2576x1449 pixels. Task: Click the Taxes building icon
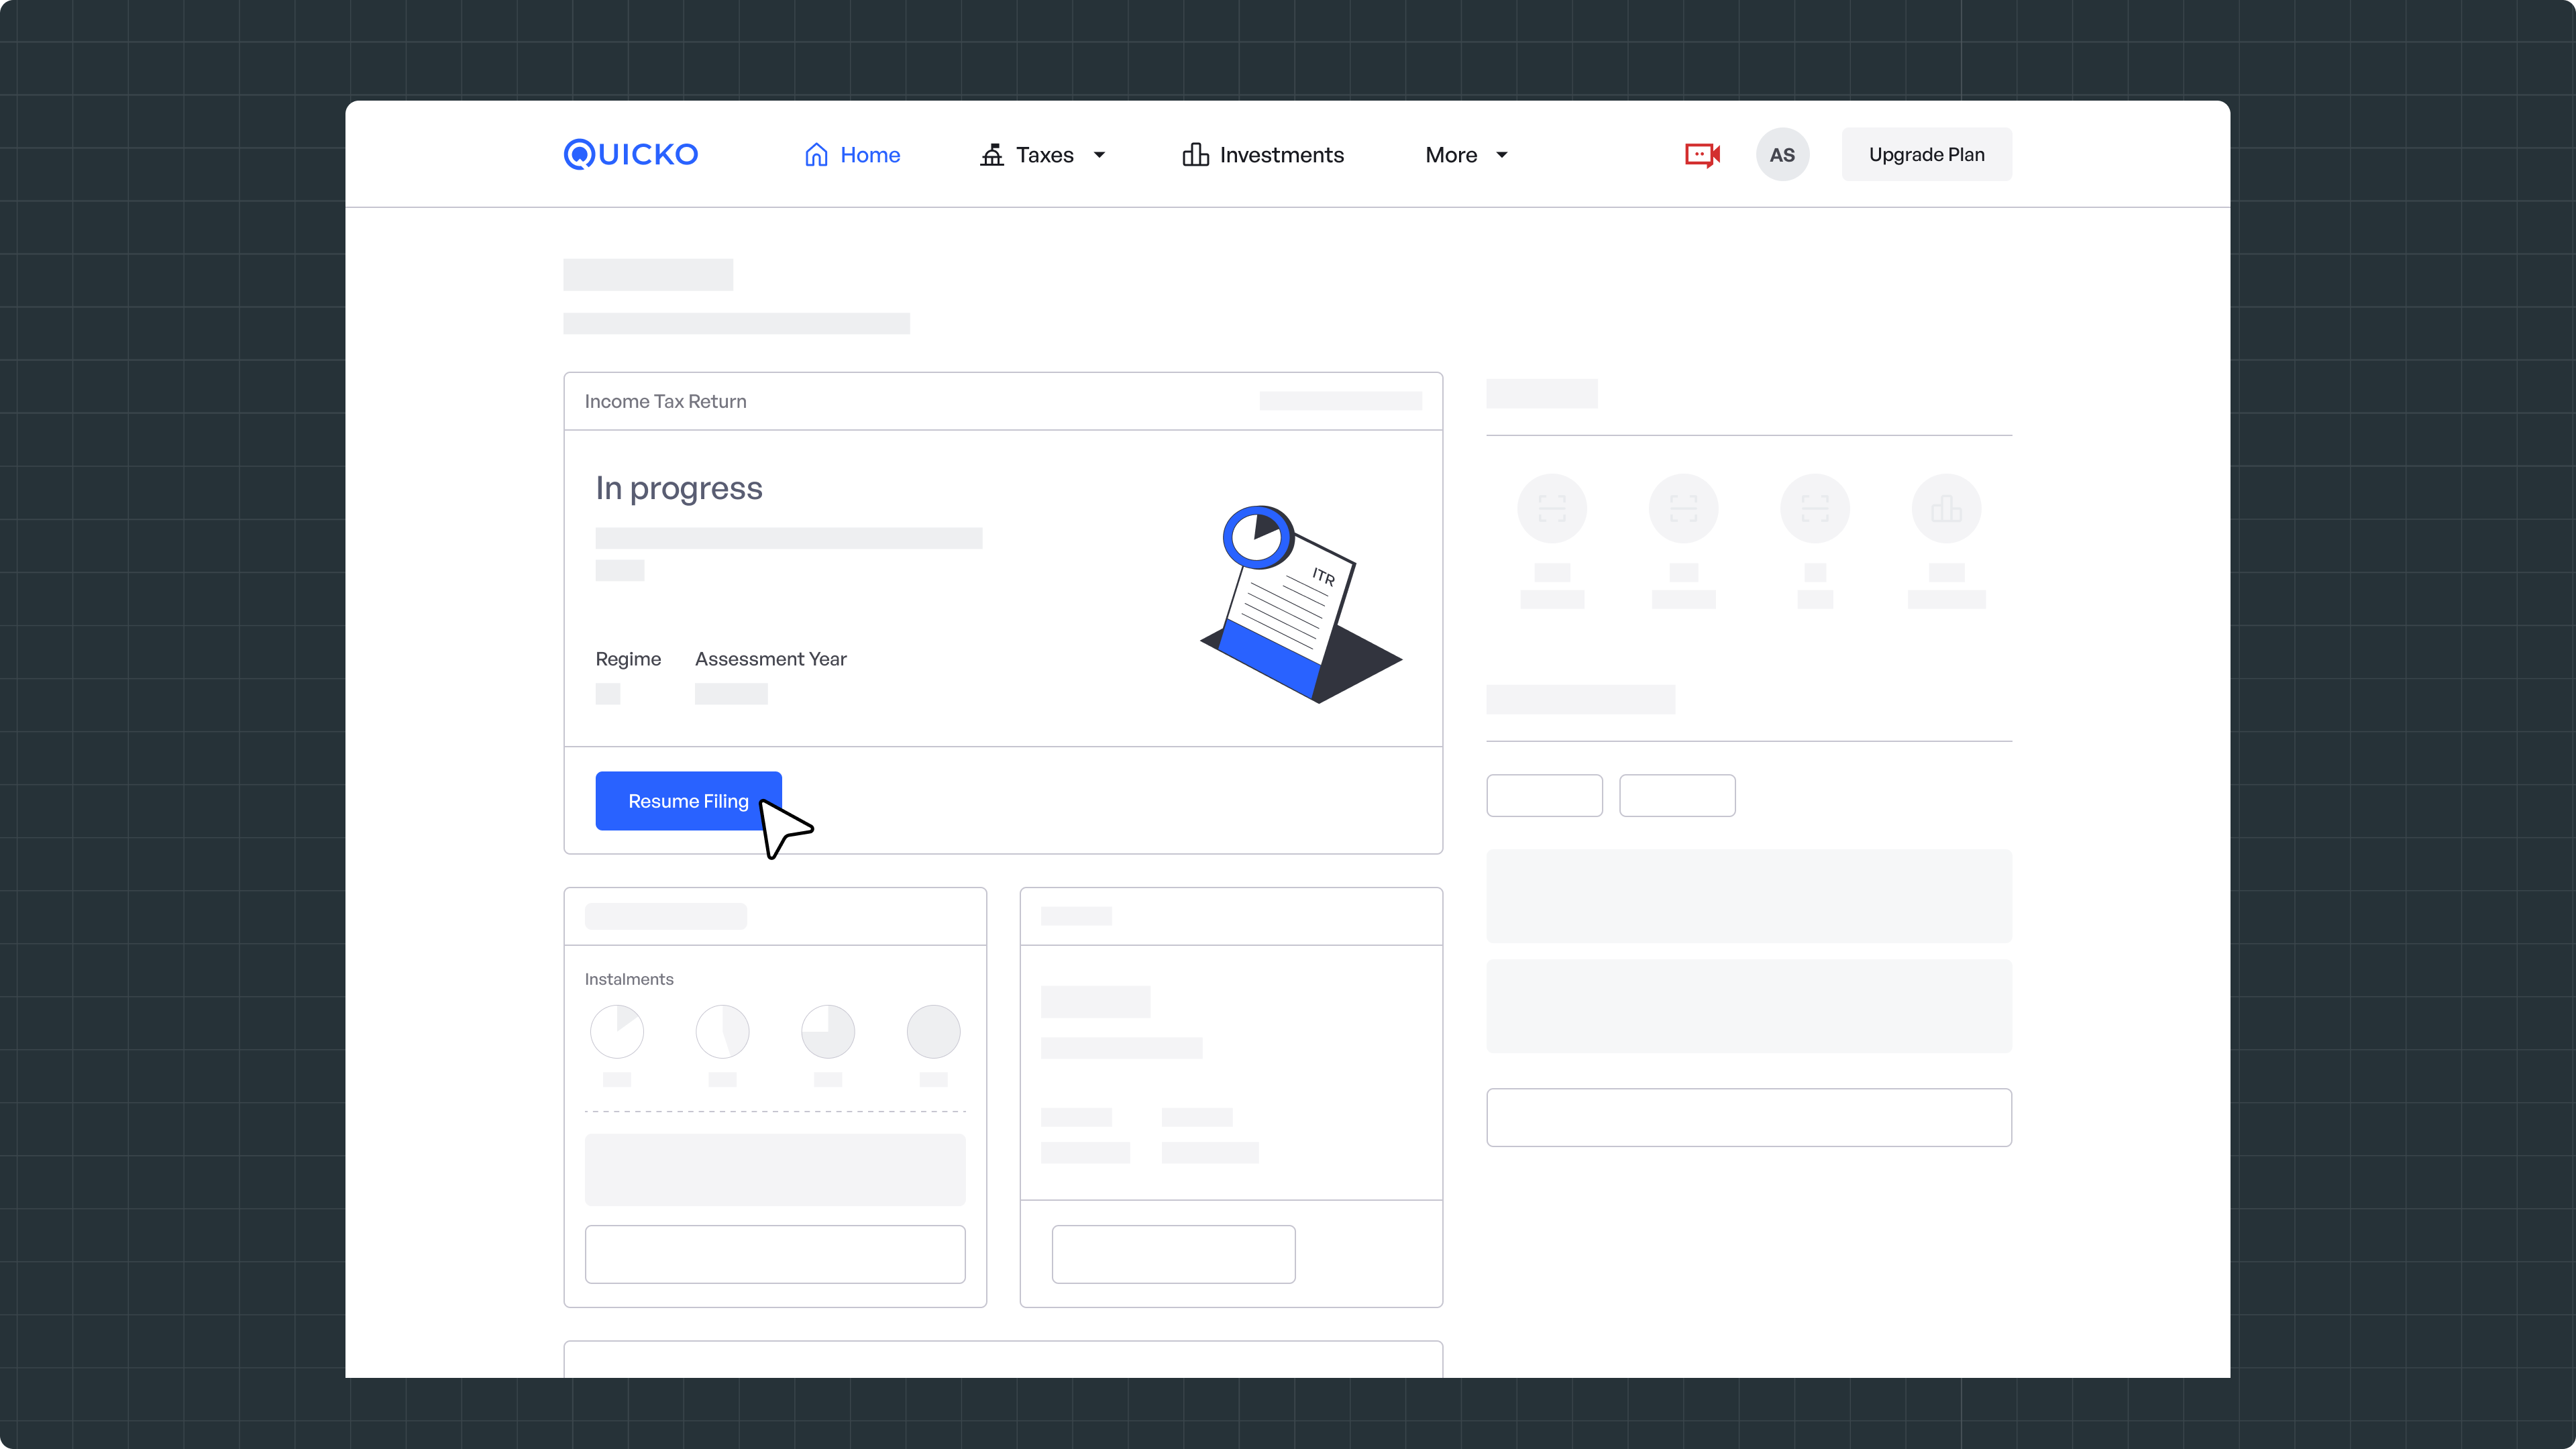(991, 155)
